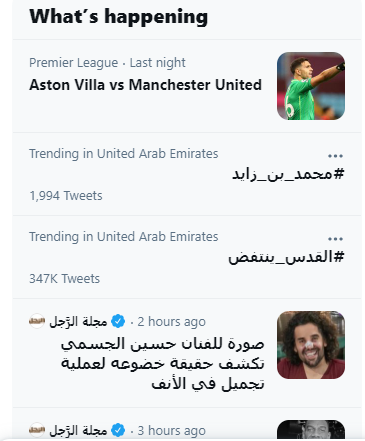Open more options for القدس_ينتفض trend
The image size is (365, 441).
click(335, 239)
